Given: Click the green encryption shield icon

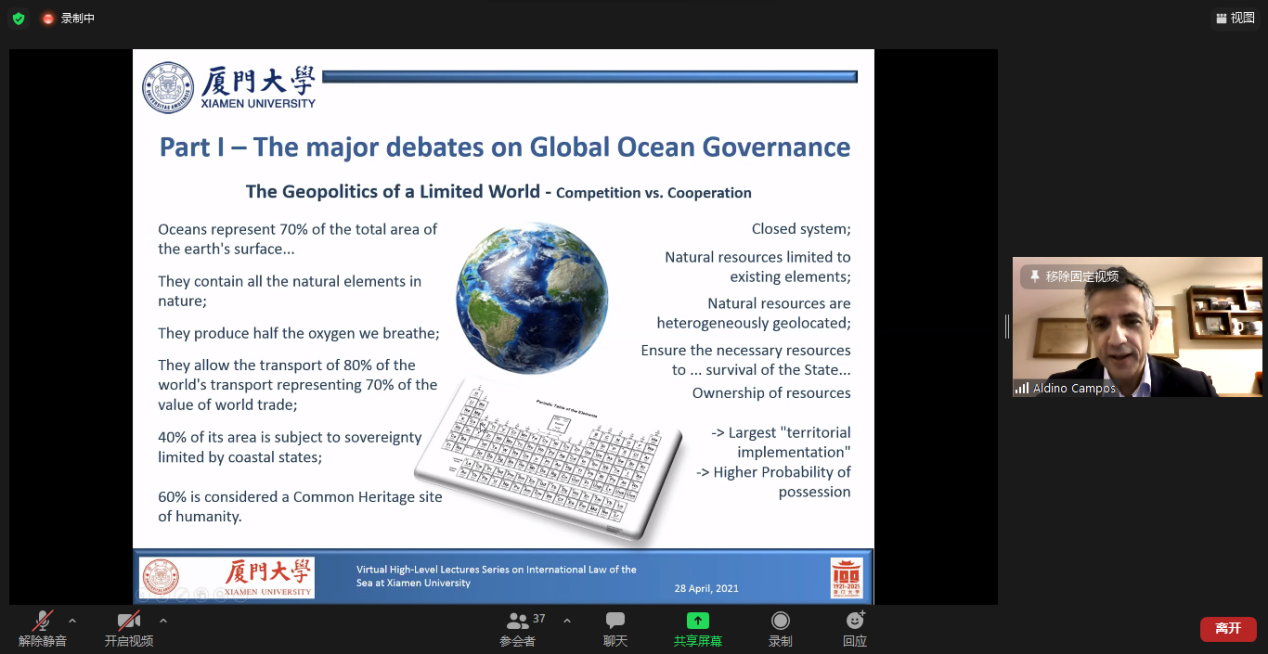Looking at the screenshot, I should tap(18, 18).
